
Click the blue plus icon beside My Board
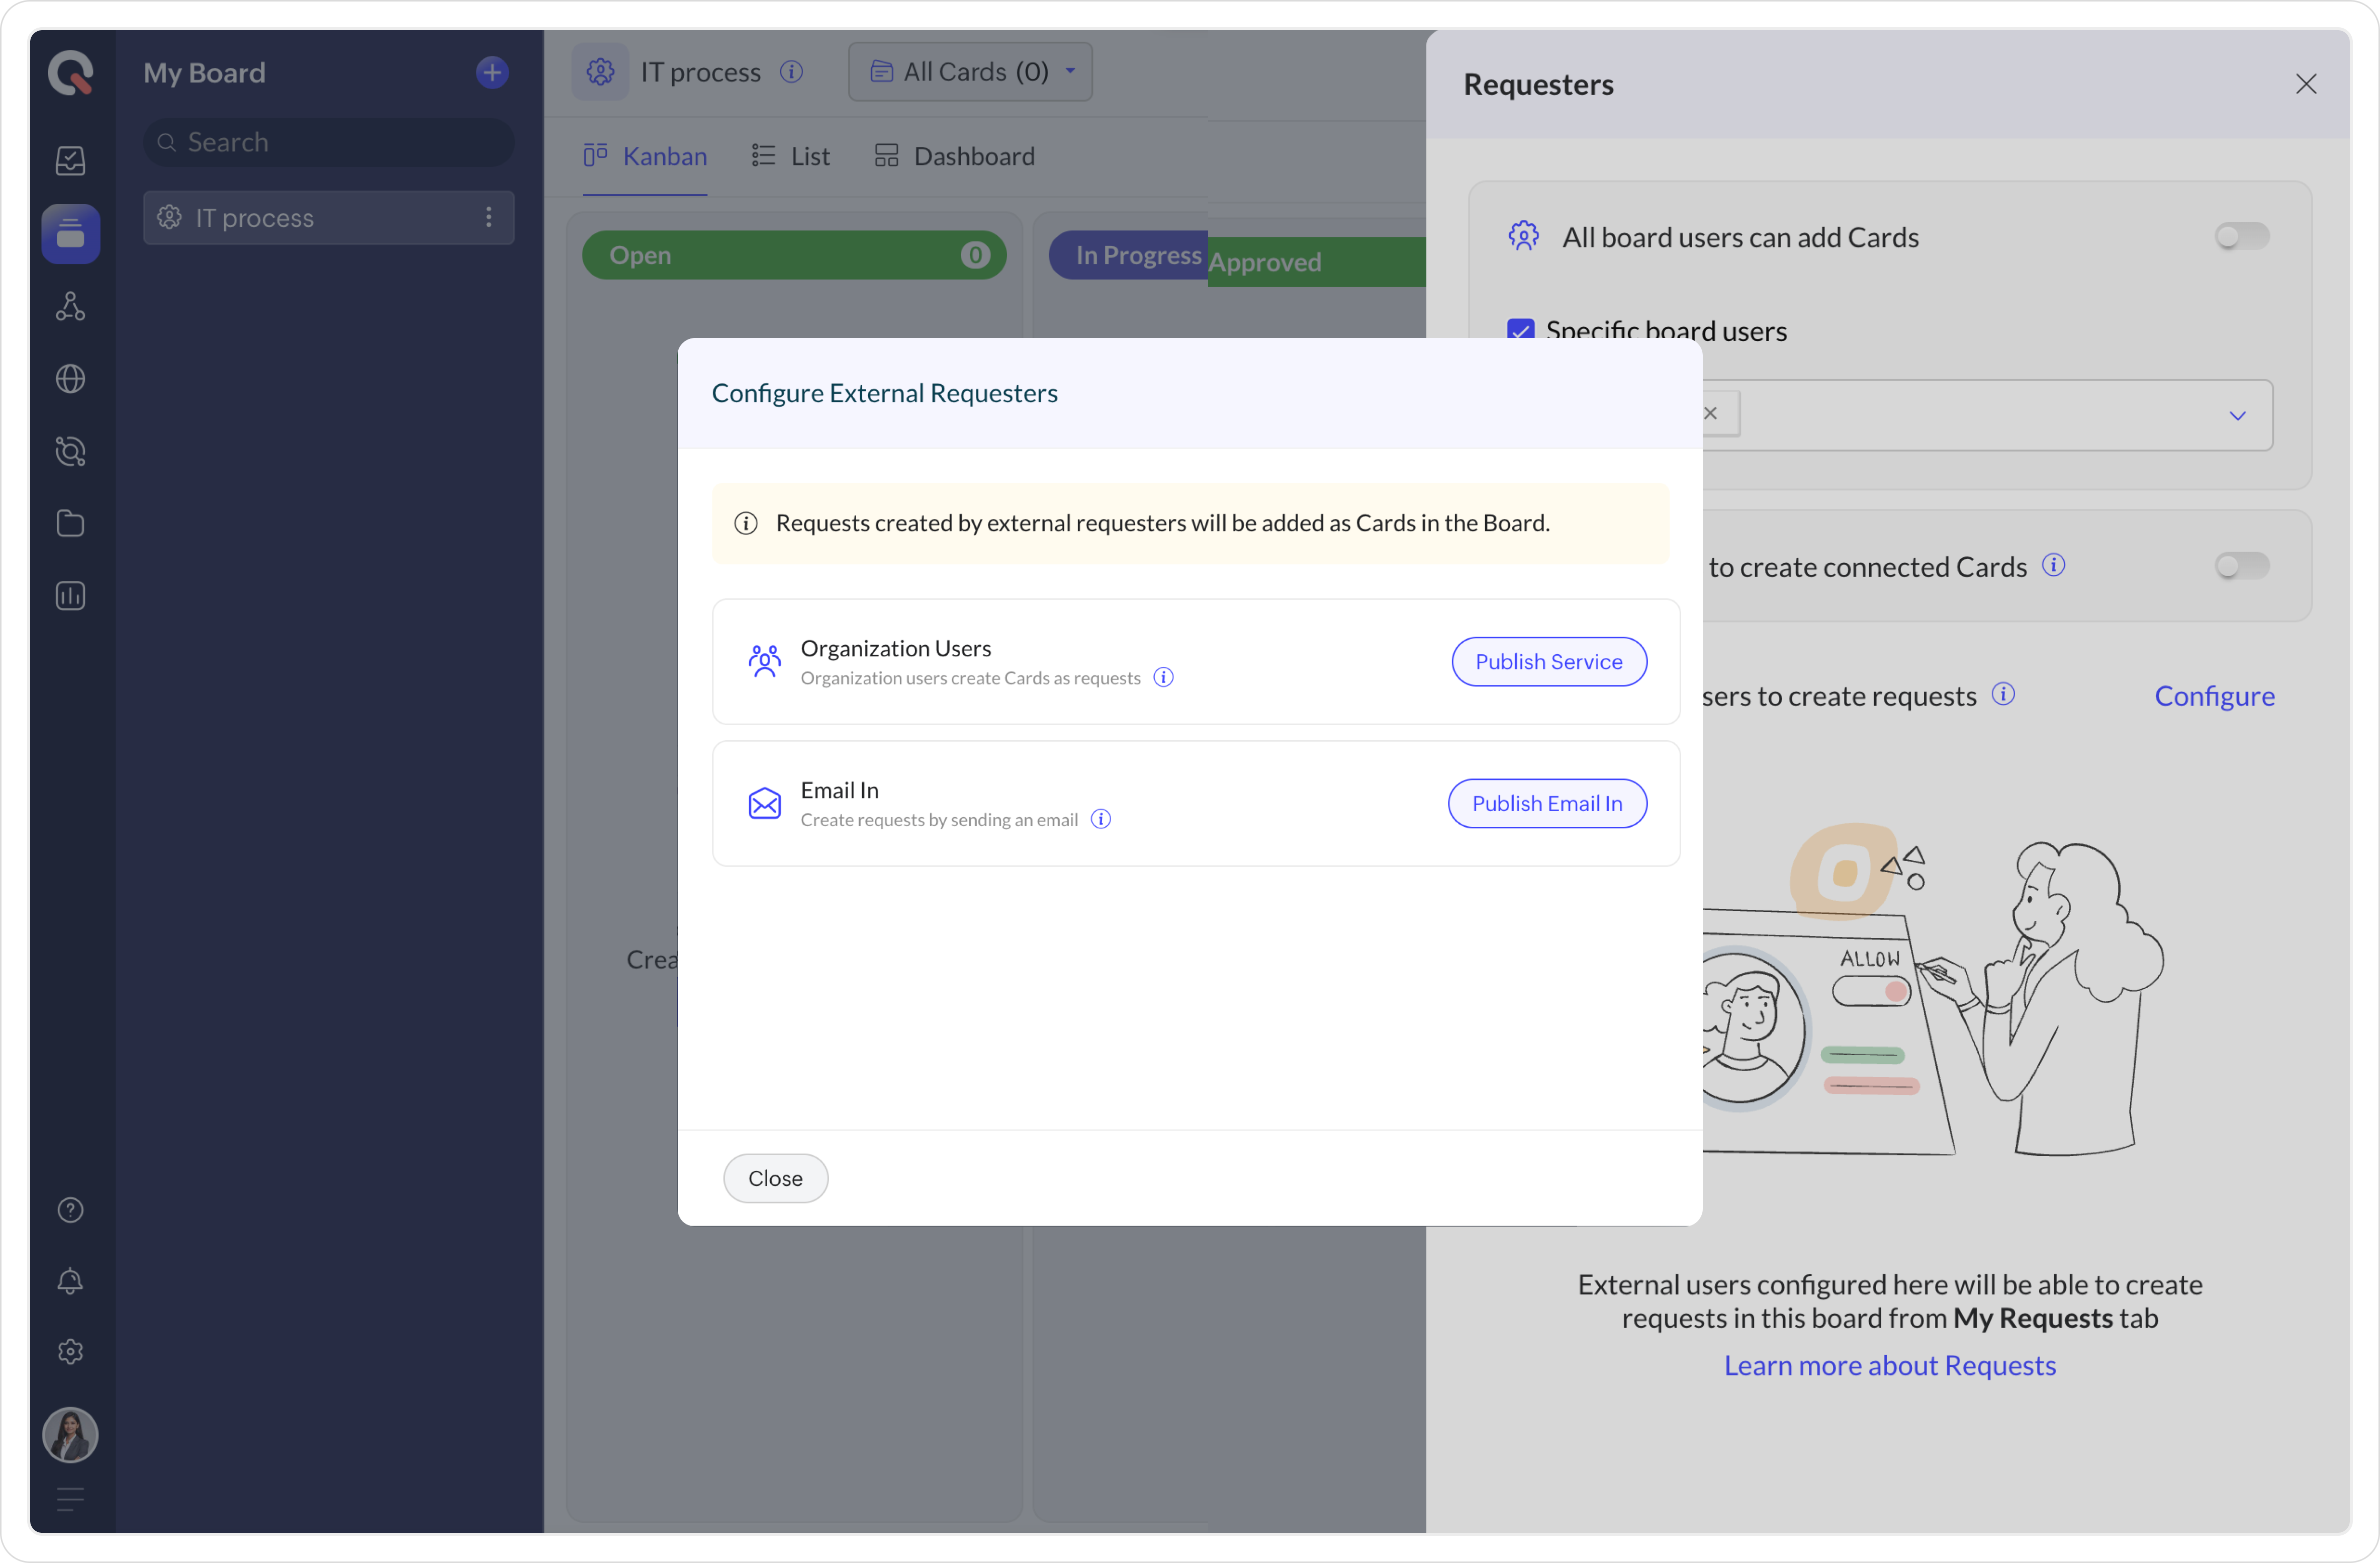pyautogui.click(x=491, y=72)
